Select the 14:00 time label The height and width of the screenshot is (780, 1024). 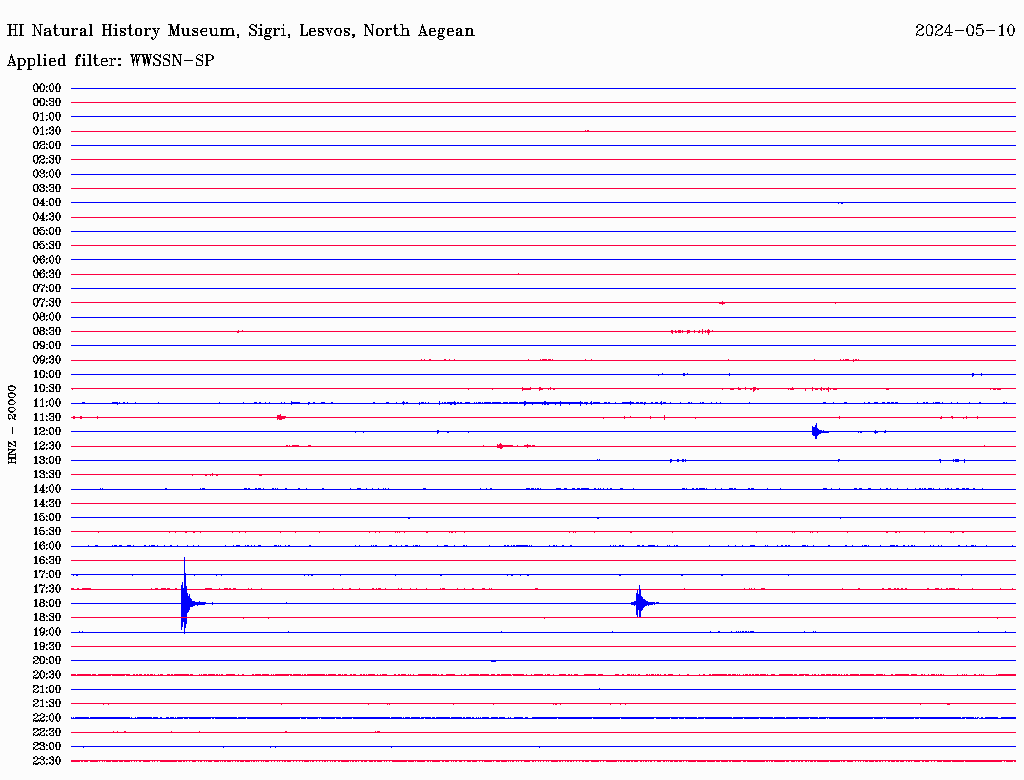tap(47, 489)
